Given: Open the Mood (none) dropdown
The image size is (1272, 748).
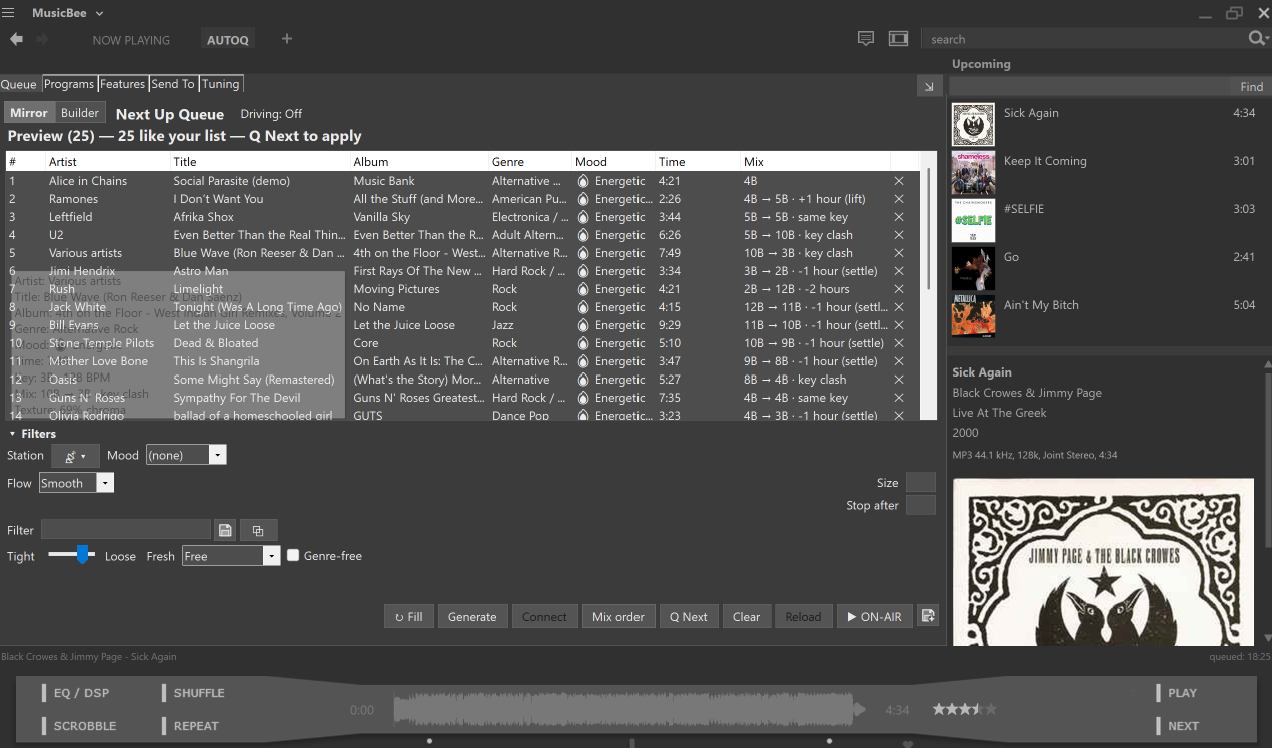Looking at the screenshot, I should (x=186, y=455).
